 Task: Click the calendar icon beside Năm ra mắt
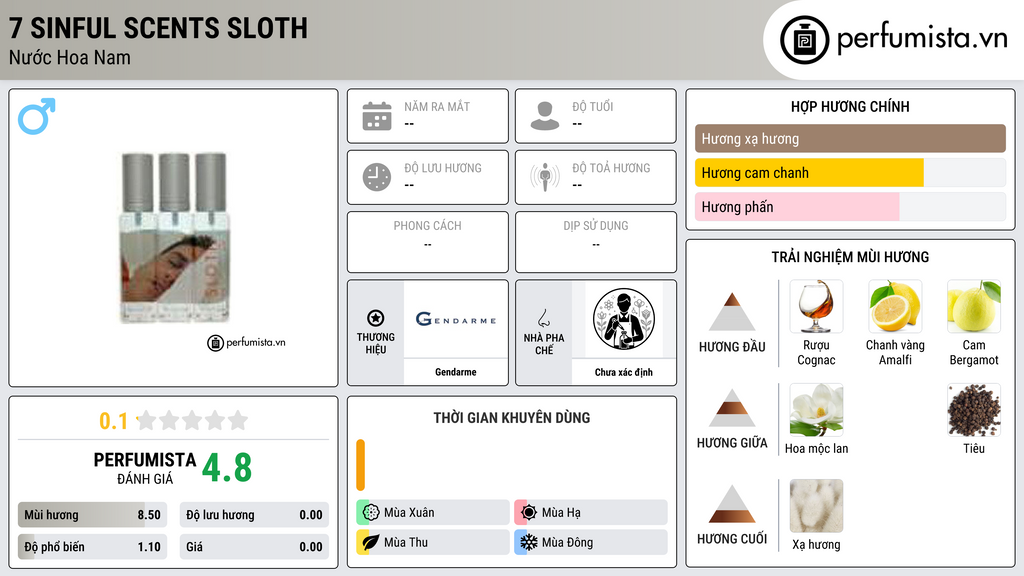377,116
